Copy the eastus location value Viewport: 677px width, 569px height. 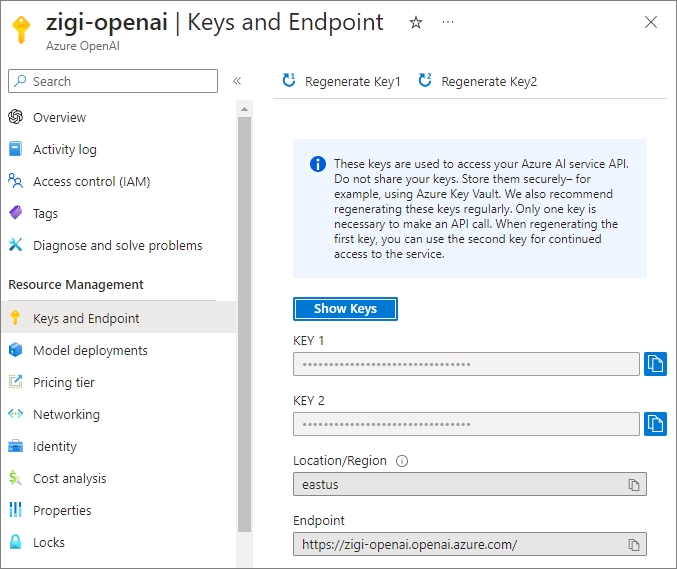pyautogui.click(x=633, y=484)
